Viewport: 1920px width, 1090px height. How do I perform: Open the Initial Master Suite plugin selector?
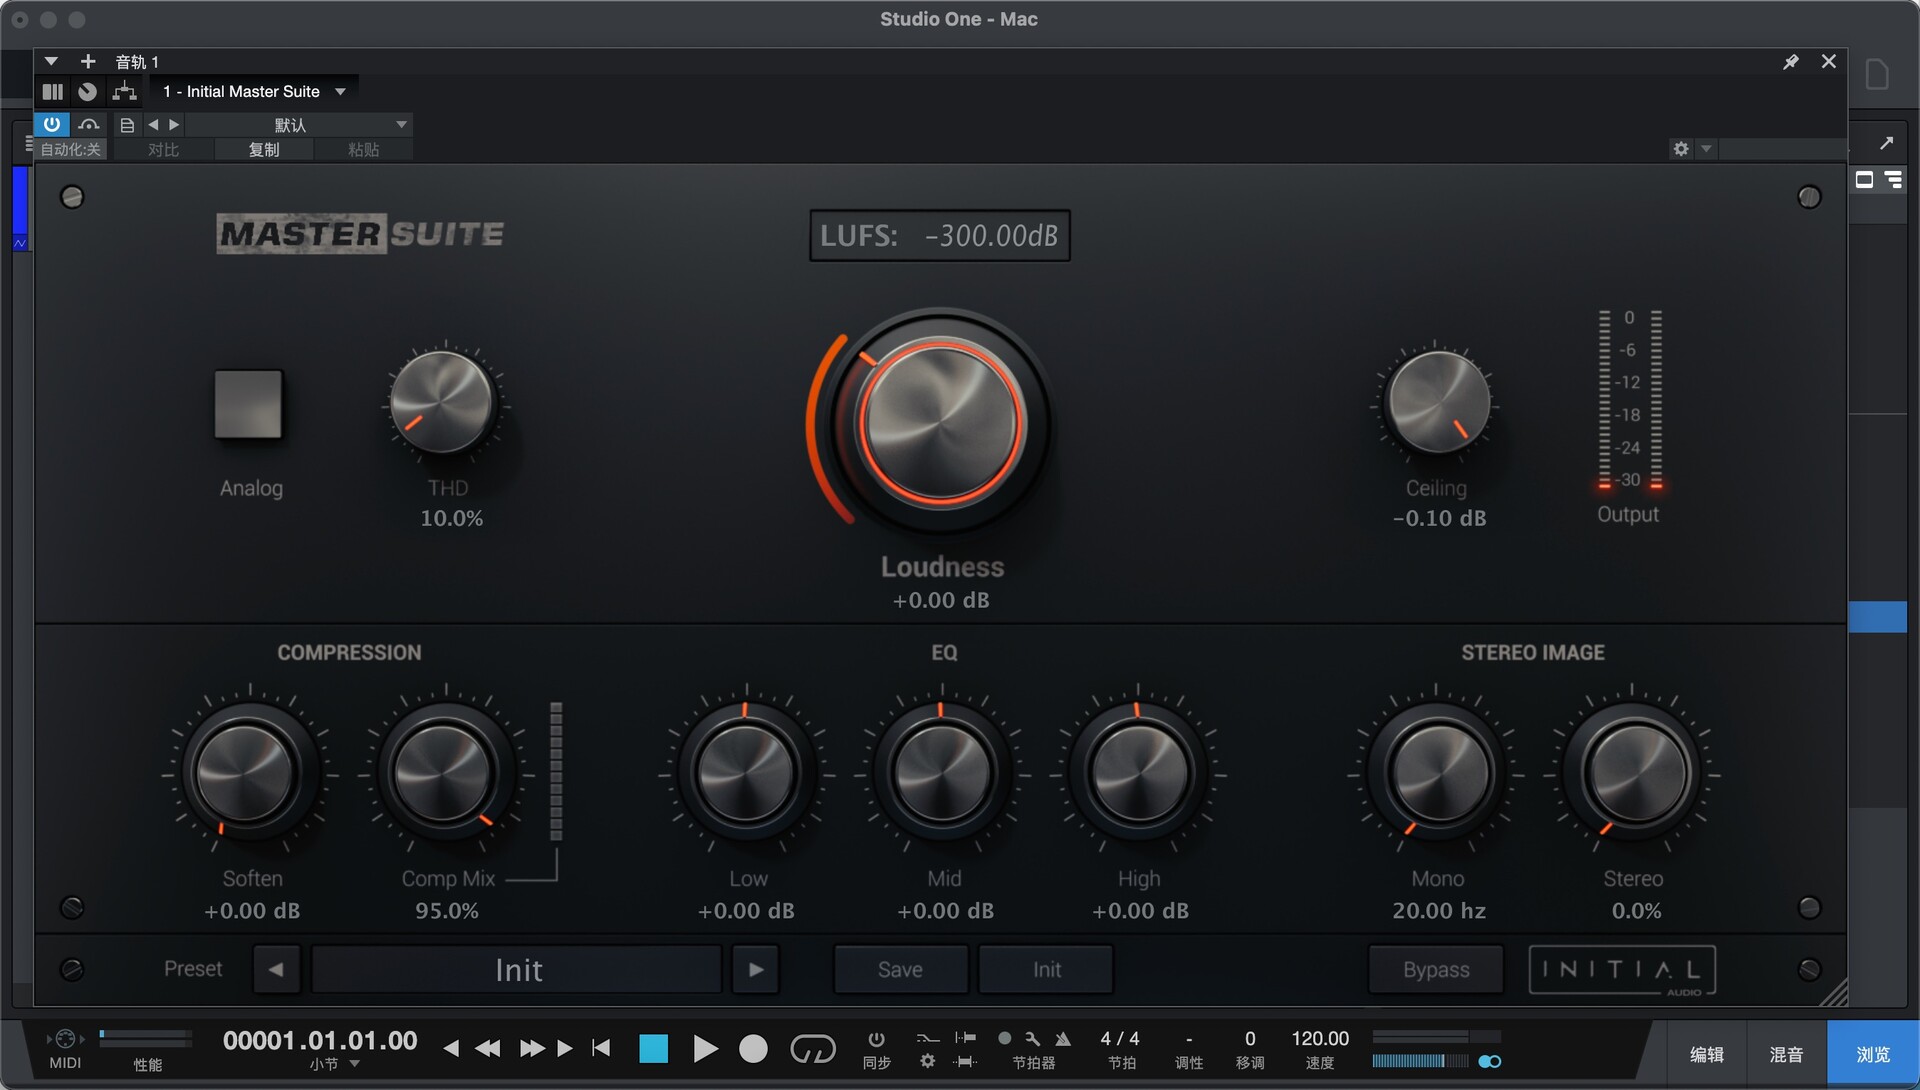coord(254,92)
